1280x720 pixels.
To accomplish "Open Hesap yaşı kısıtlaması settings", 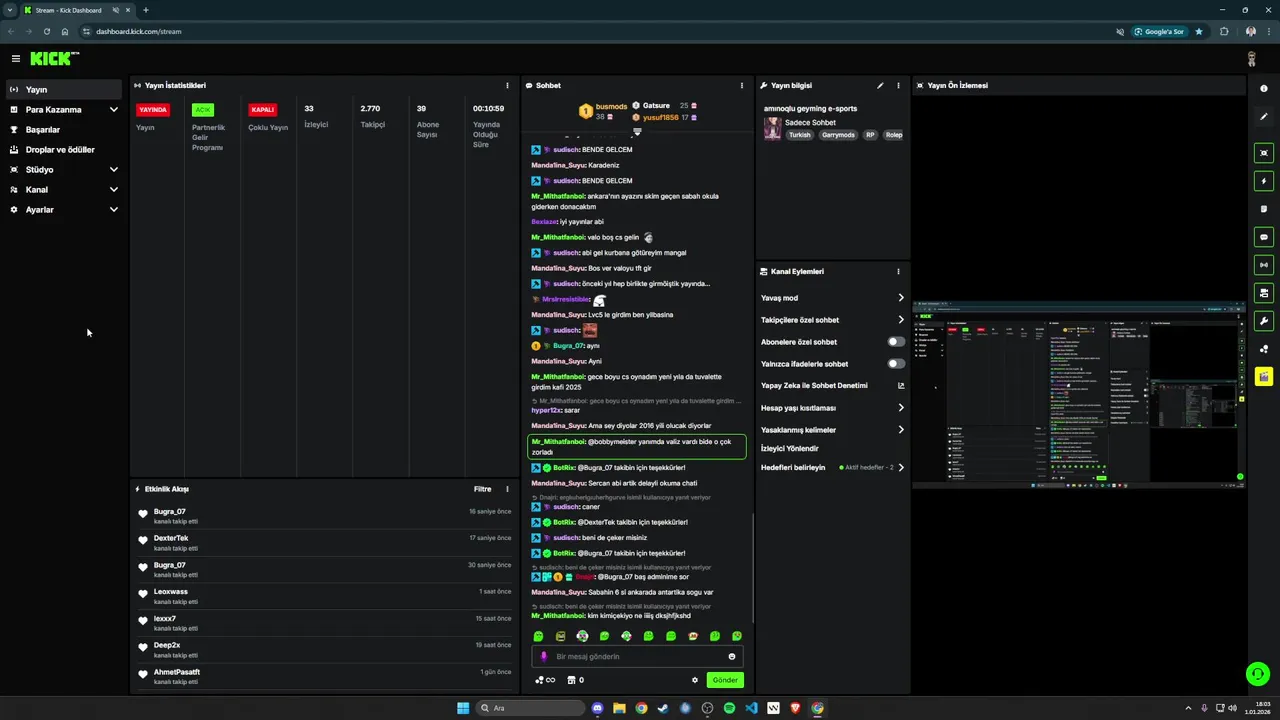I will click(832, 408).
